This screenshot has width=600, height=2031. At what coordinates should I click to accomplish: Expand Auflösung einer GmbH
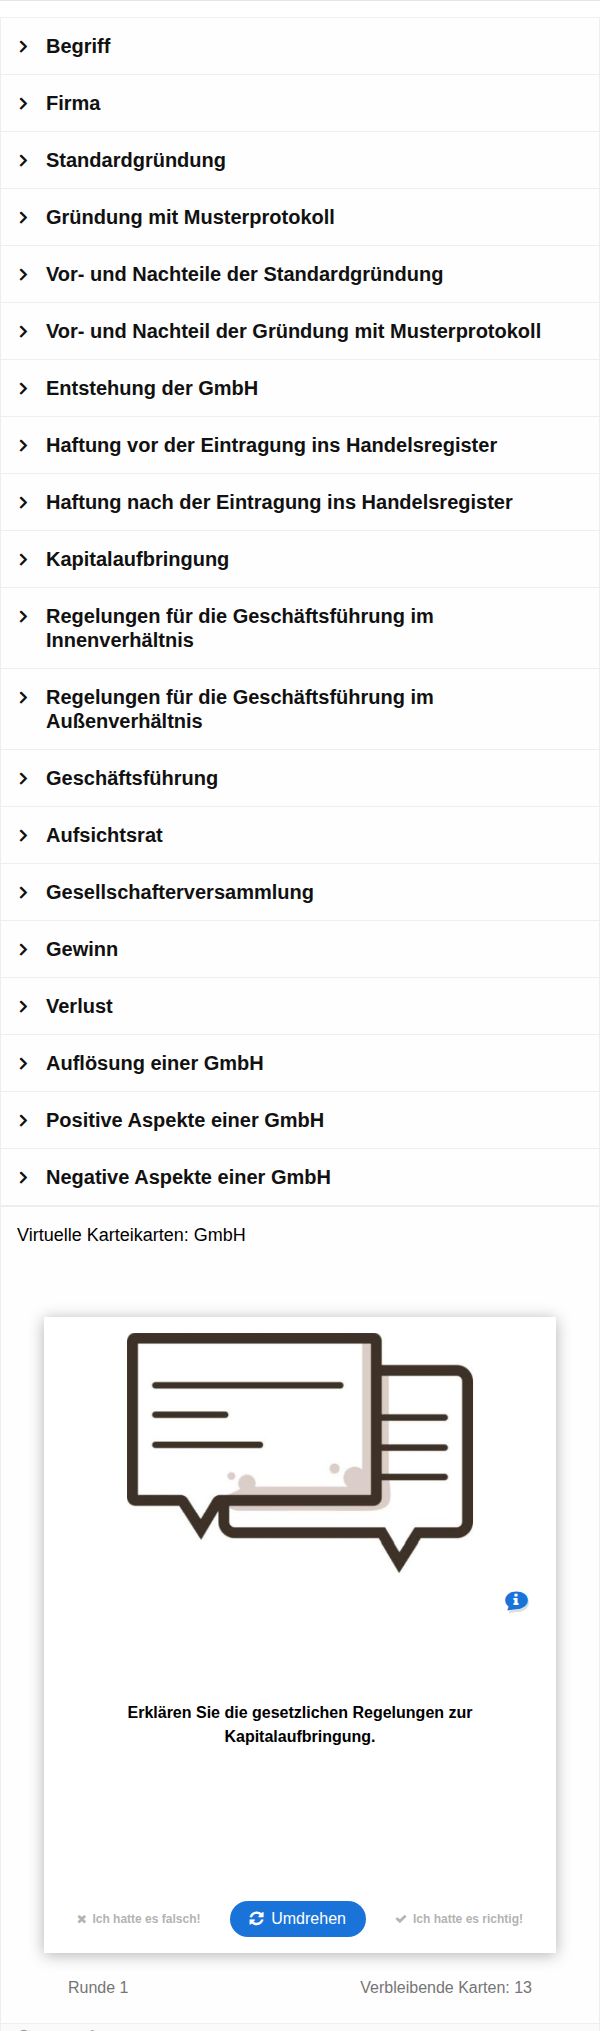300,1063
